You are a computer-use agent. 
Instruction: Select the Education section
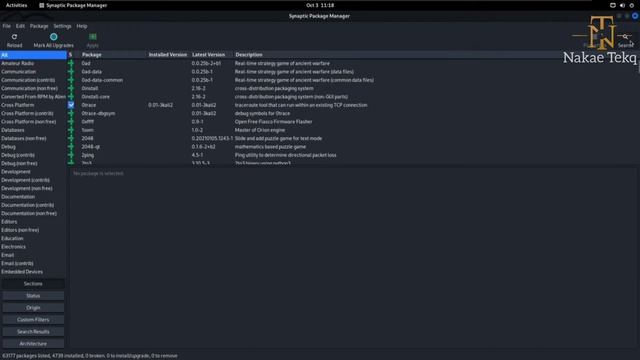point(33,238)
